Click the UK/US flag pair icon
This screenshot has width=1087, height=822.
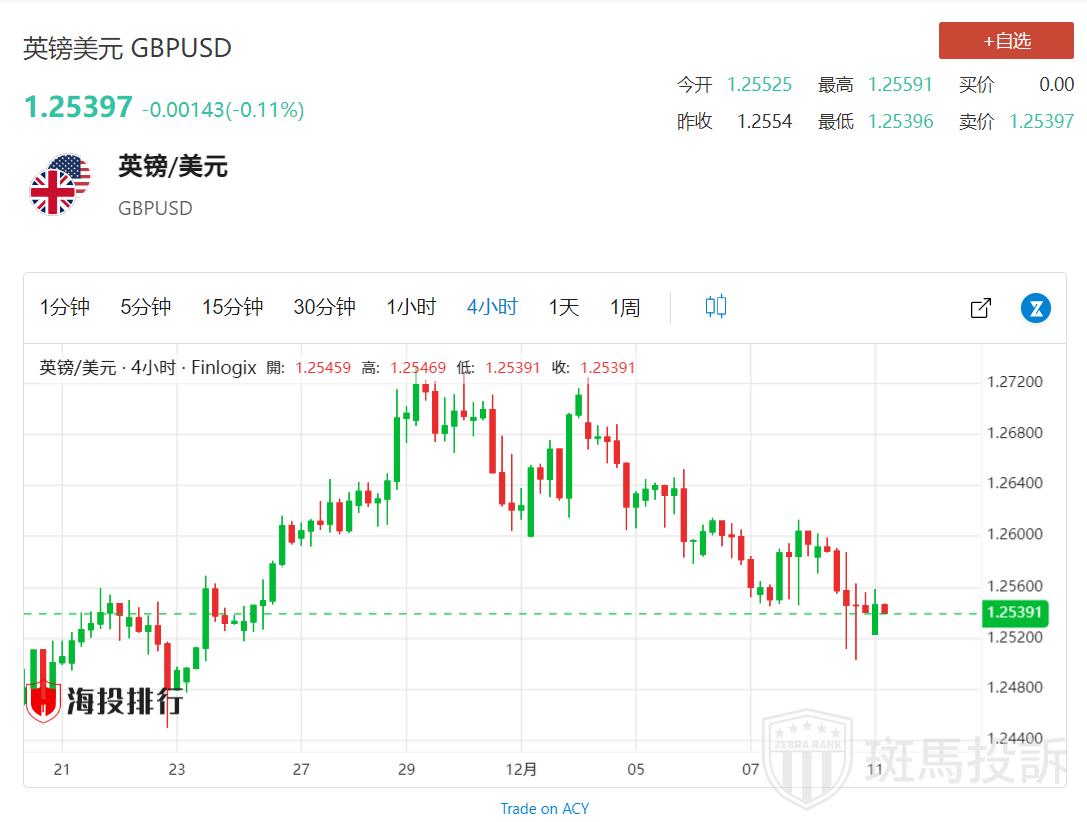[x=59, y=184]
